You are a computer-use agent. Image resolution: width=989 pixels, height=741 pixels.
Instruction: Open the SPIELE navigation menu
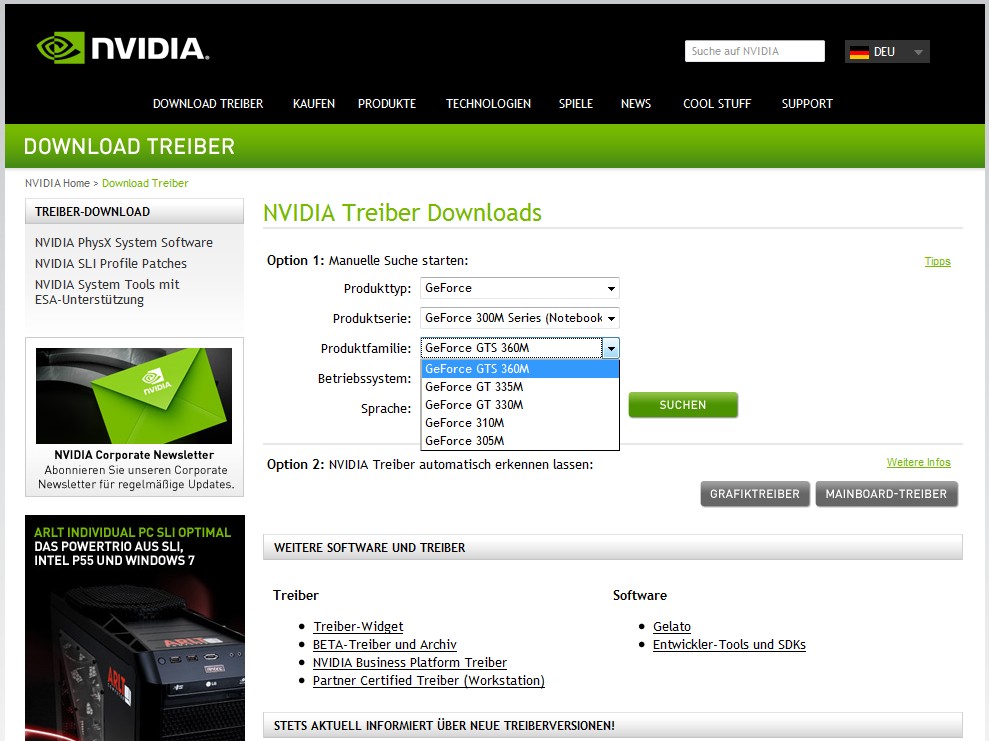tap(575, 103)
